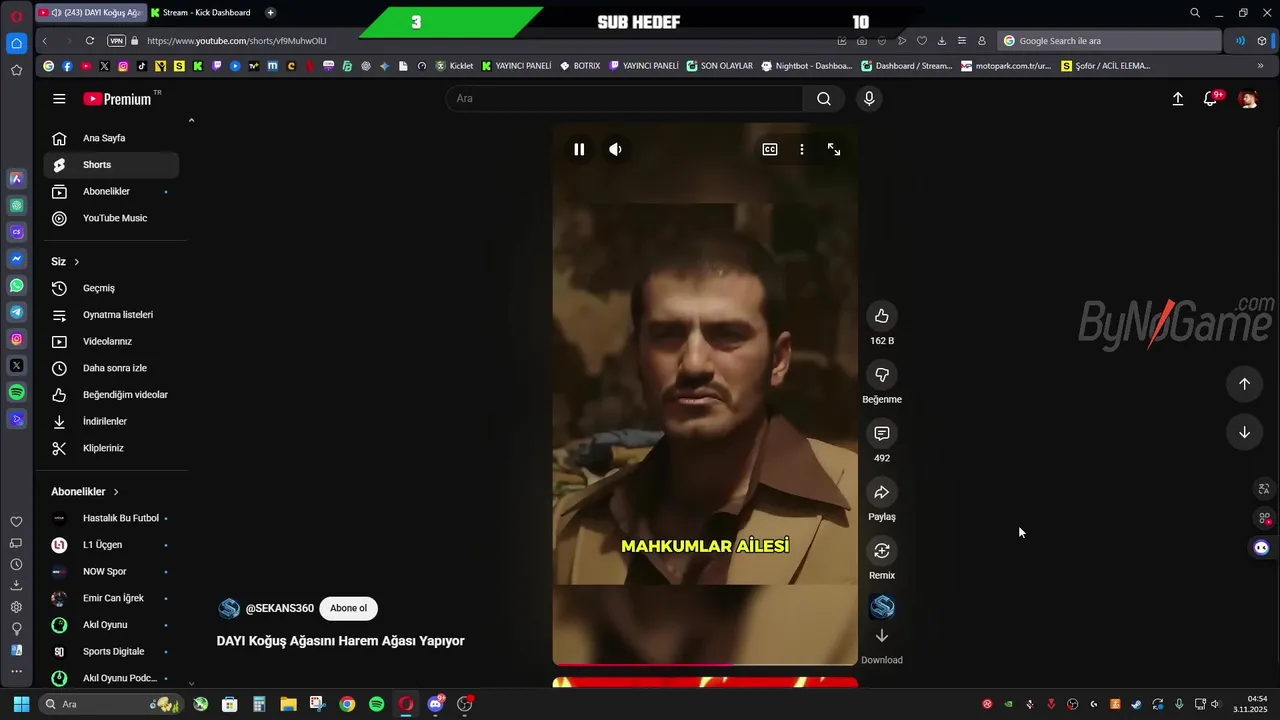Open YouTube Music in the sidebar
The width and height of the screenshot is (1280, 720).
111,218
